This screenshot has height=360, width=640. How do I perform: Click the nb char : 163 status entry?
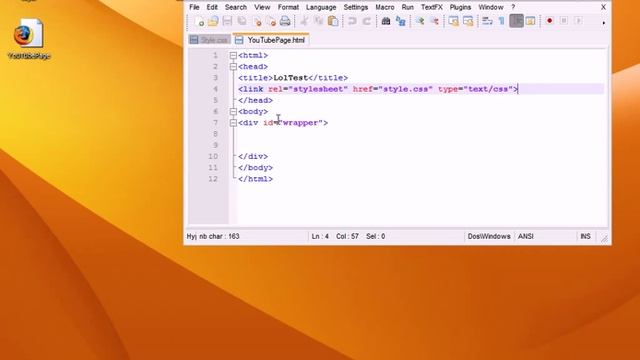pyautogui.click(x=219, y=236)
